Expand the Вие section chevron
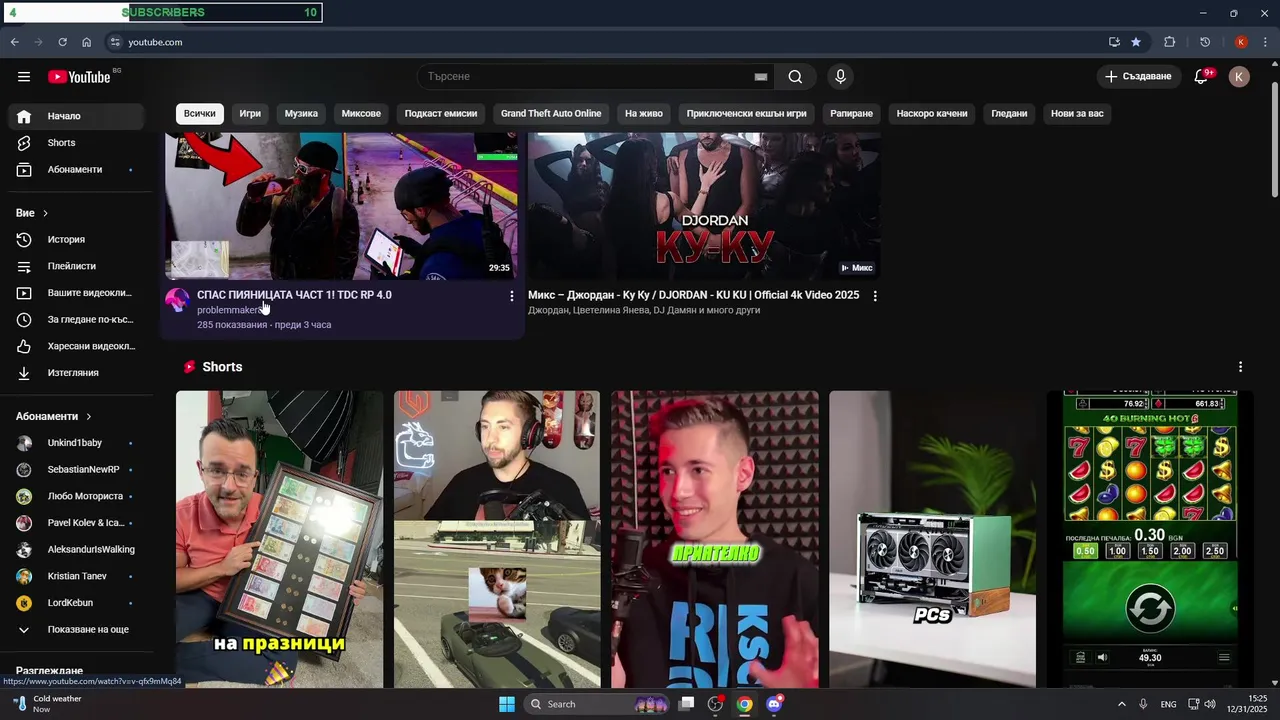Screen dimensions: 1280x720 [x=45, y=213]
